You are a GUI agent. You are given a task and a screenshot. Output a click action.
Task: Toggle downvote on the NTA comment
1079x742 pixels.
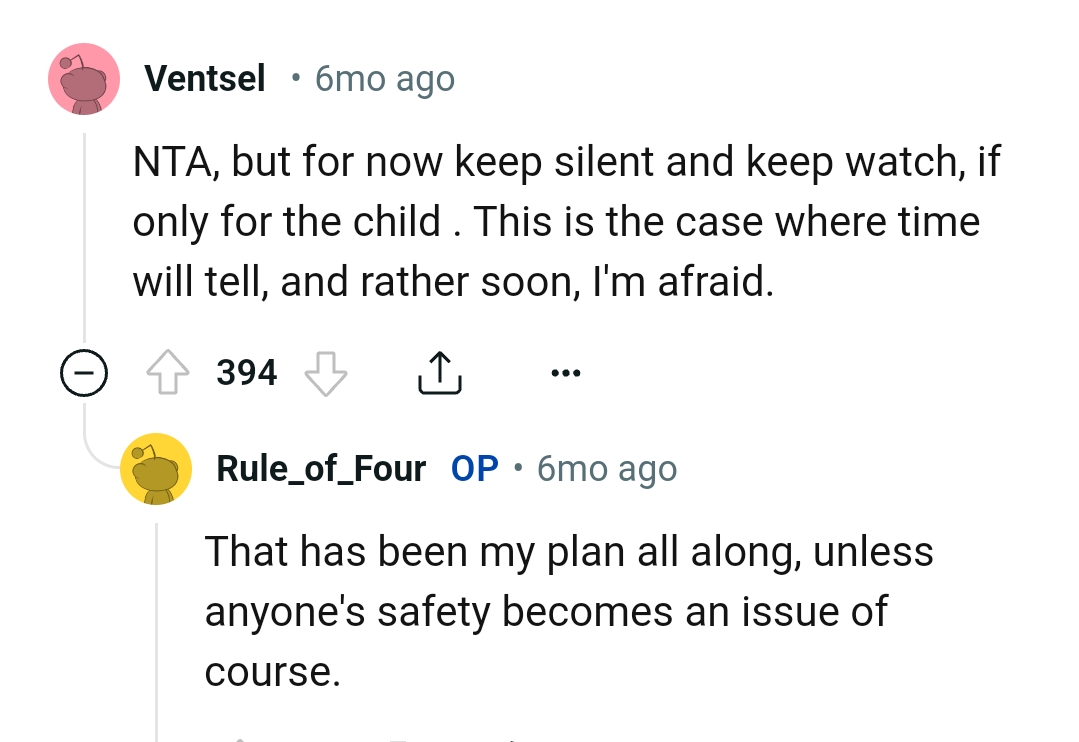coord(326,374)
